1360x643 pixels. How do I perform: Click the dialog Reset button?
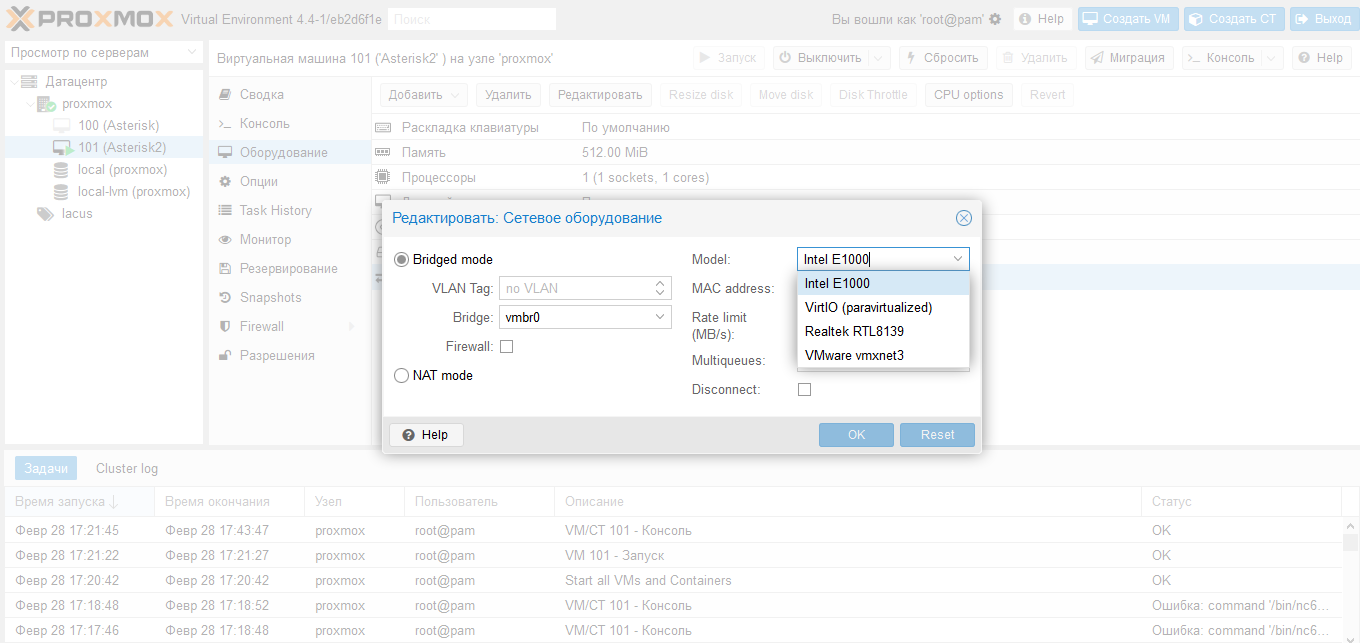tap(937, 435)
